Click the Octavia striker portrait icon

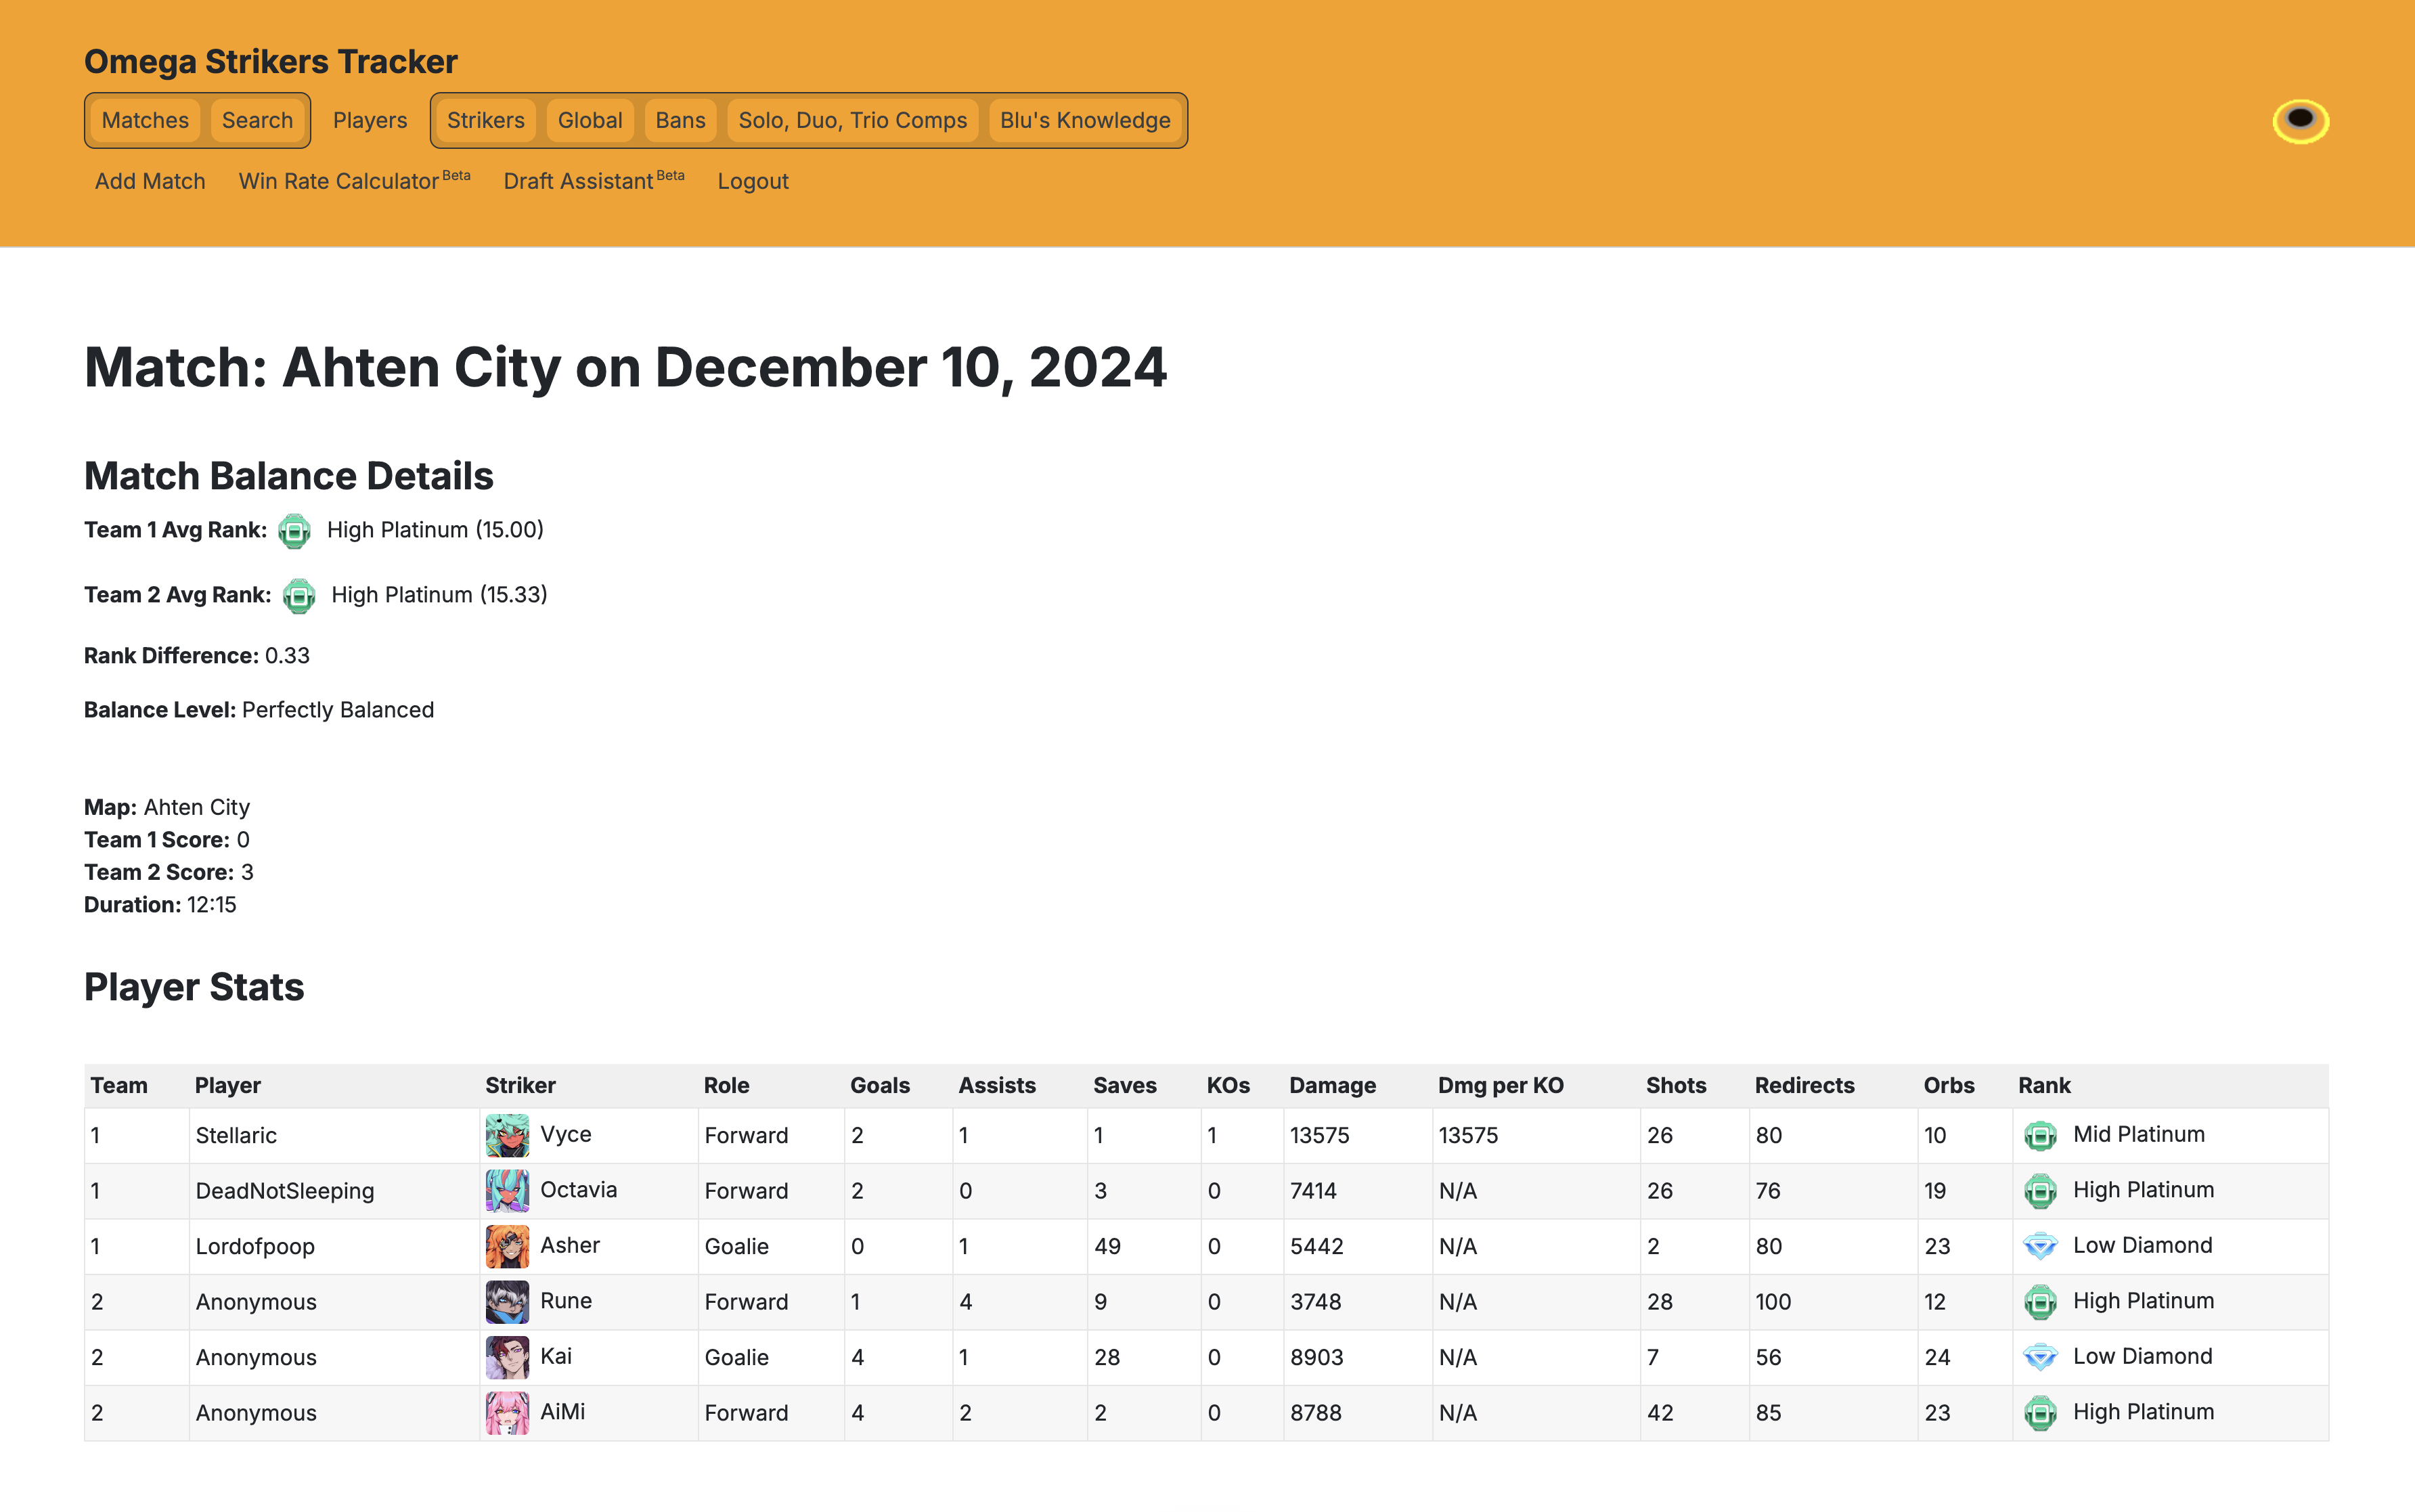[507, 1190]
